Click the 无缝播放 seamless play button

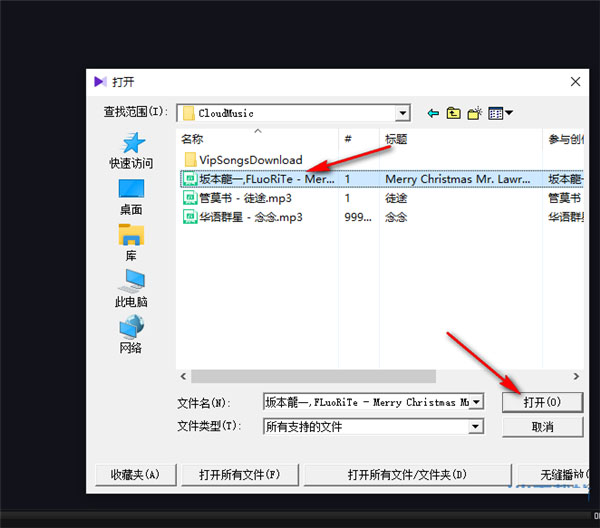pos(553,475)
